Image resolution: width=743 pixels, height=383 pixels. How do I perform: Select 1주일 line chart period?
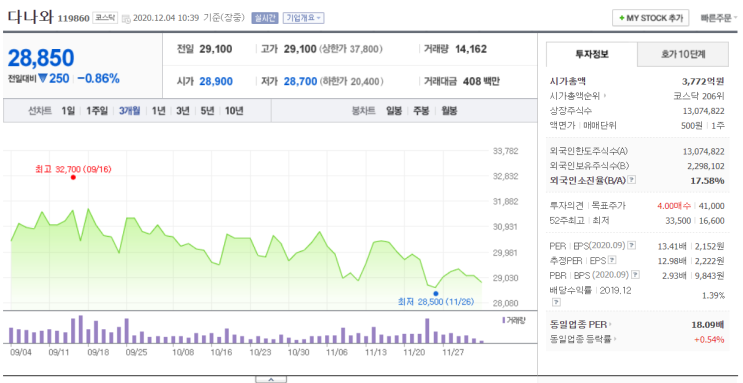(97, 111)
